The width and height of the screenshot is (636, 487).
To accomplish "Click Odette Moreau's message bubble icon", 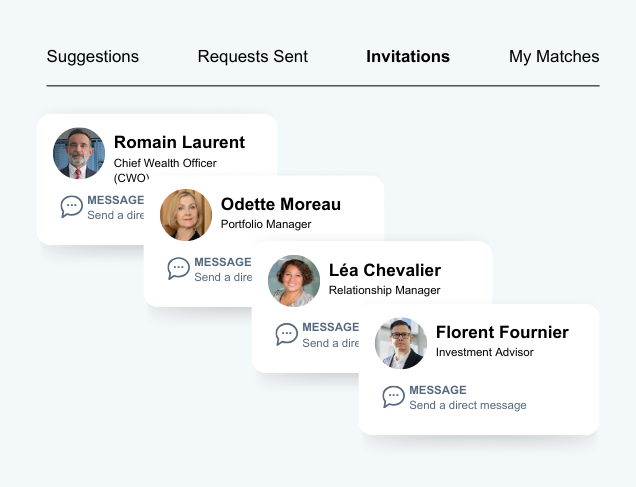I will (179, 269).
